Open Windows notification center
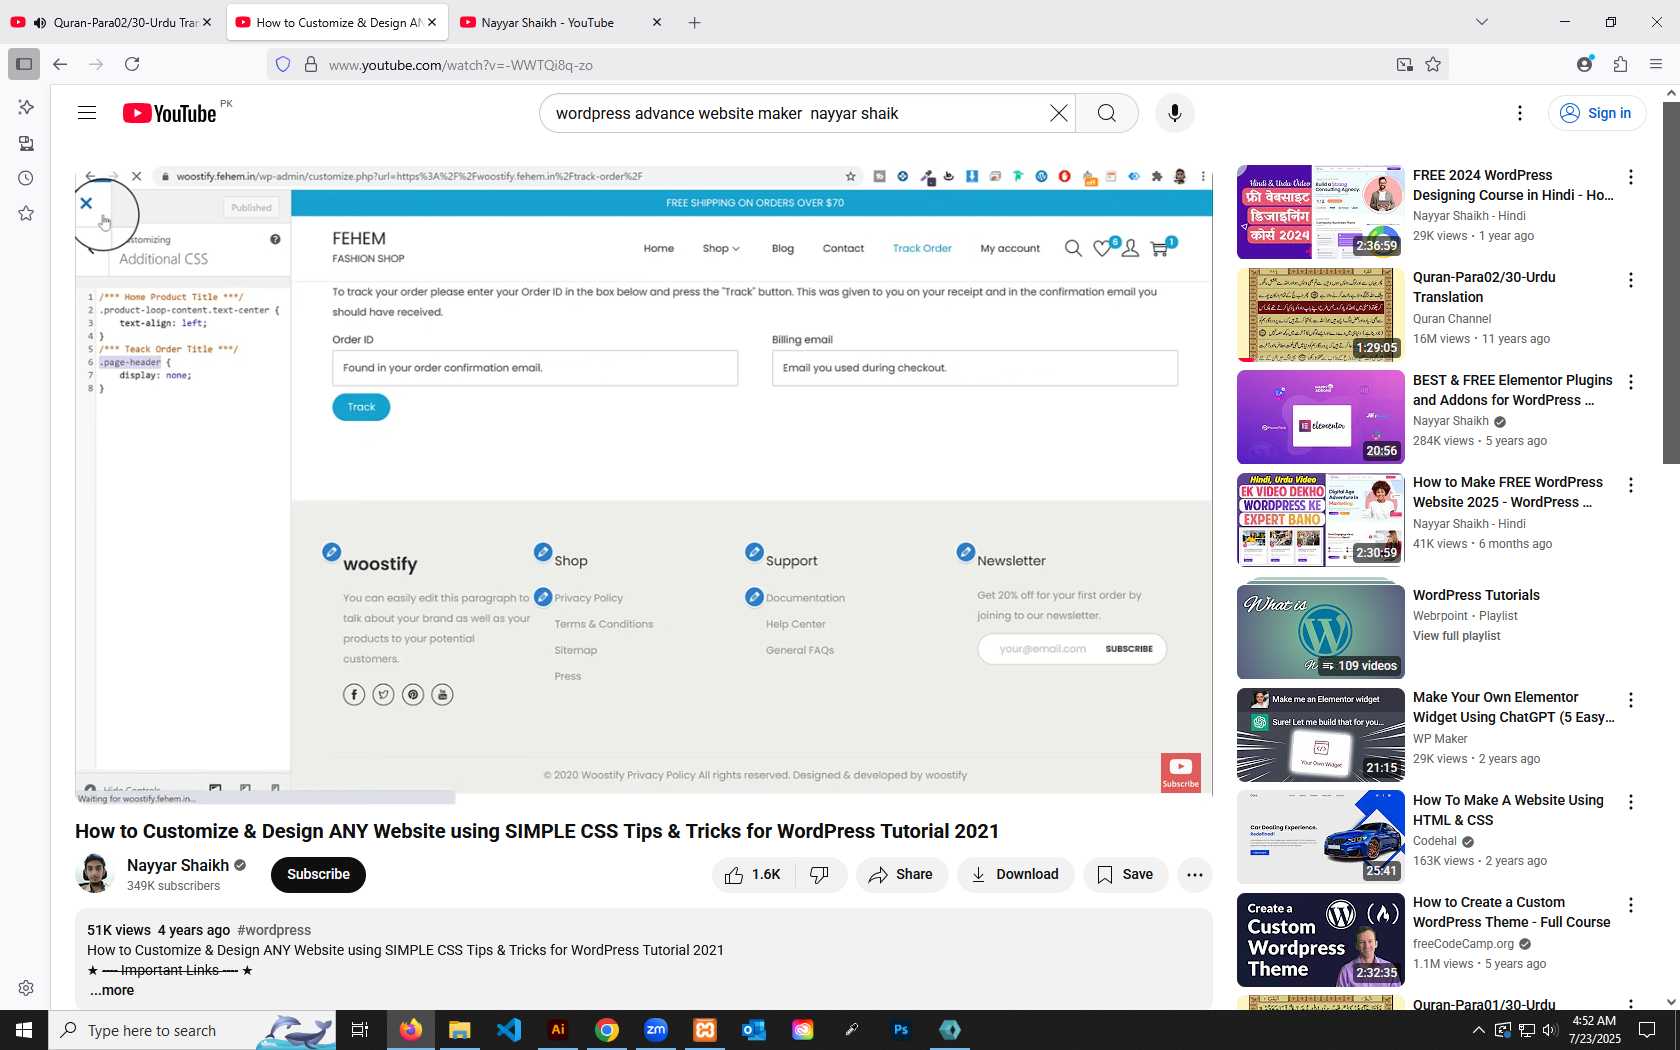This screenshot has width=1680, height=1050. pos(1647,1030)
